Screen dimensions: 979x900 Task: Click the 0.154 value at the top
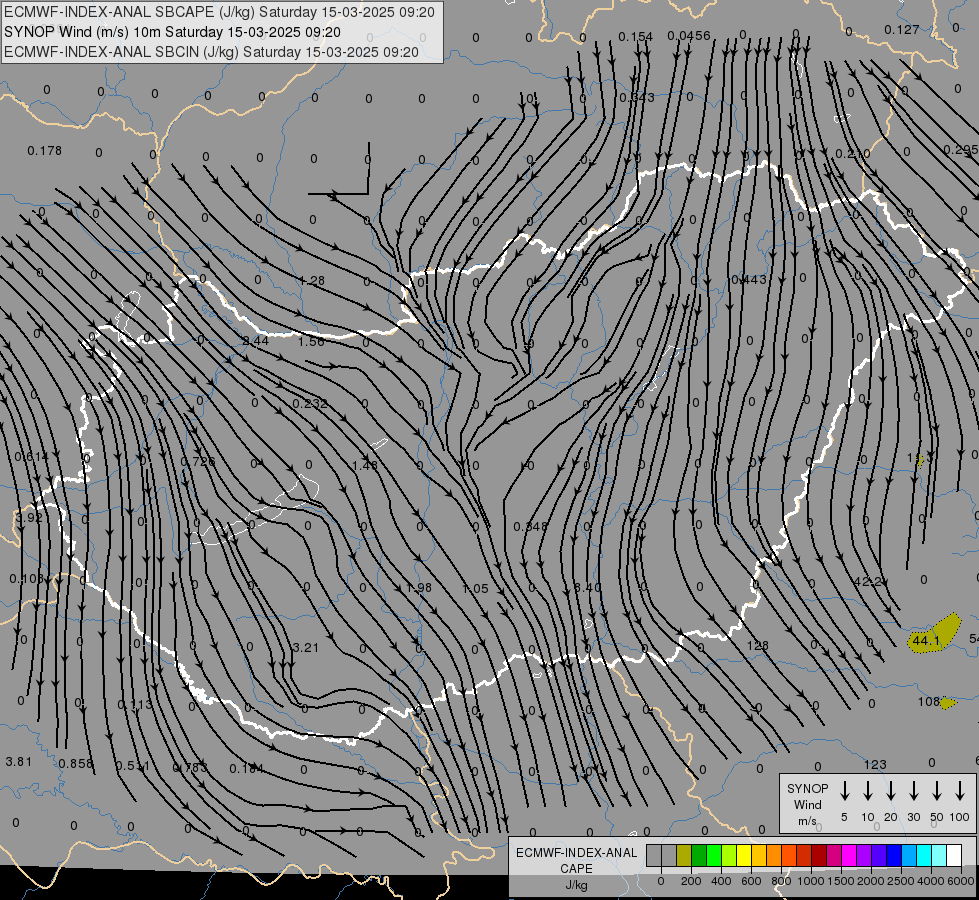636,37
